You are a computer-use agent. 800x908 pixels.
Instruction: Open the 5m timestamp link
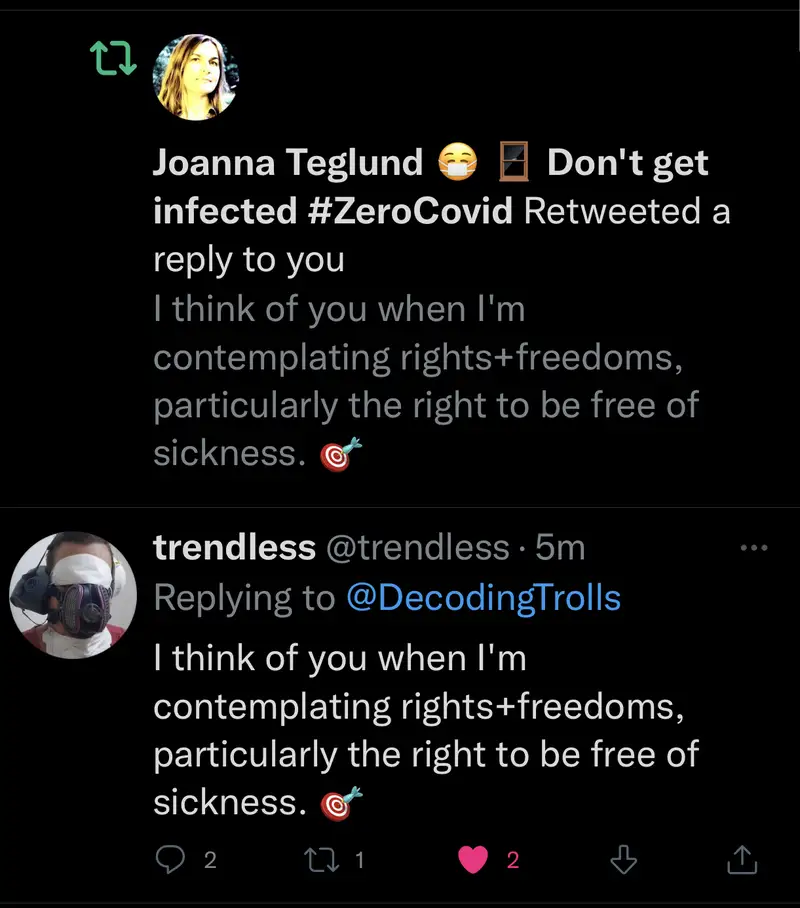(560, 547)
